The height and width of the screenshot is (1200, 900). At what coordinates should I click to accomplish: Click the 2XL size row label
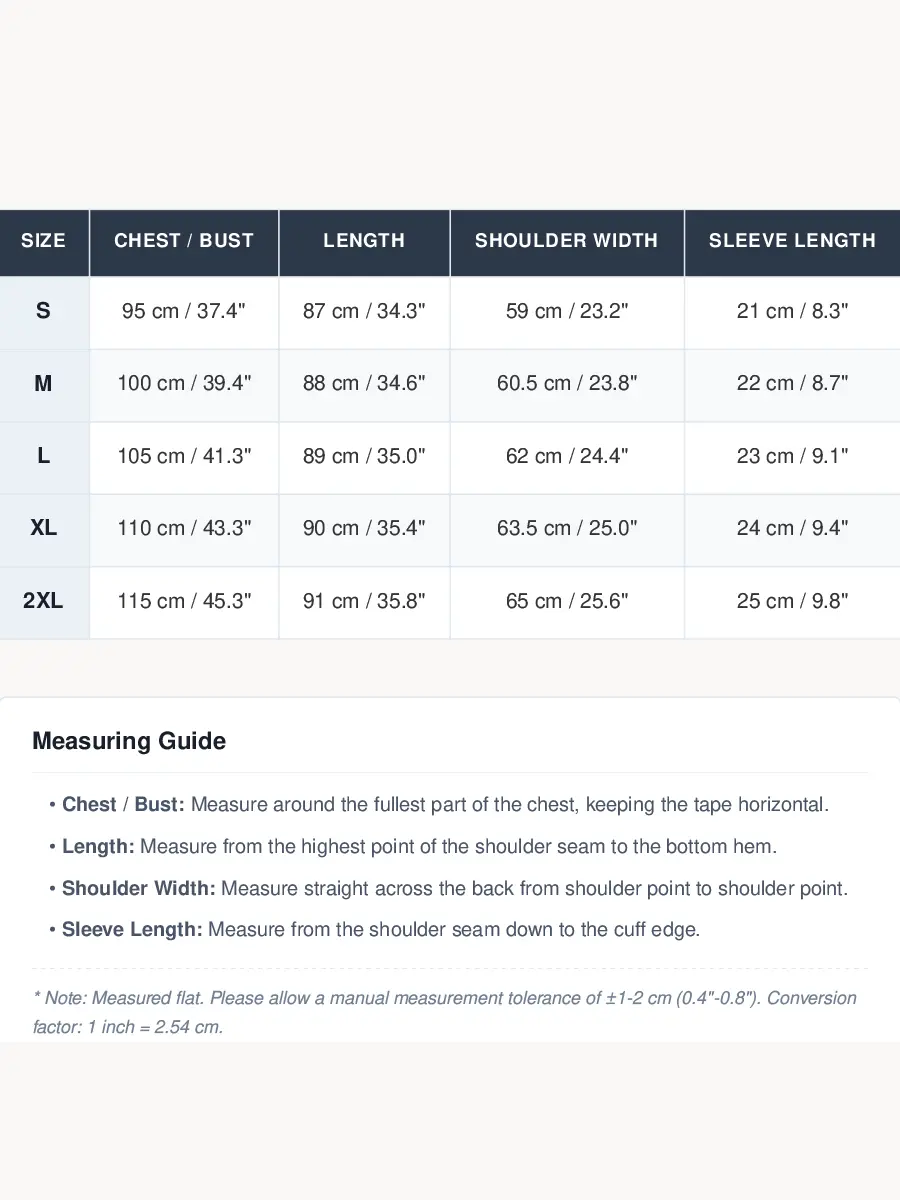[x=44, y=602]
